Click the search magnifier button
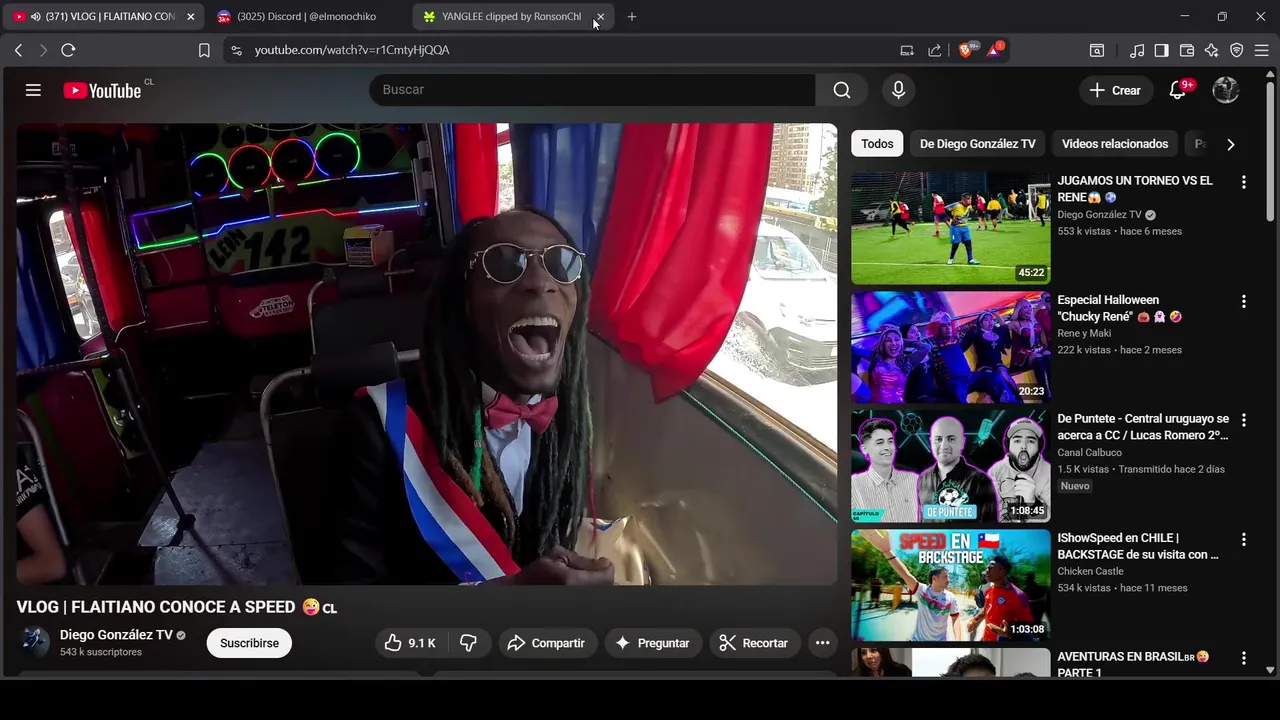The height and width of the screenshot is (720, 1280). pos(842,90)
